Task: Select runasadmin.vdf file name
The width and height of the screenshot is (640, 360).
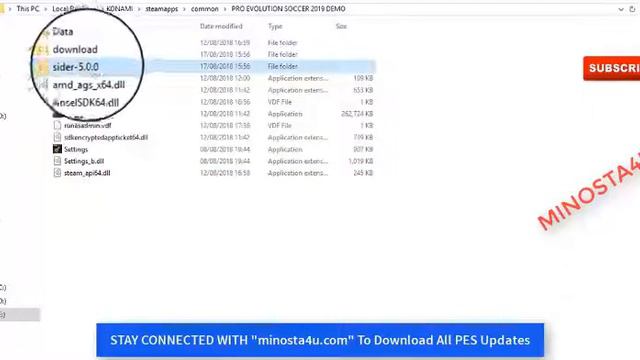Action: pyautogui.click(x=87, y=125)
